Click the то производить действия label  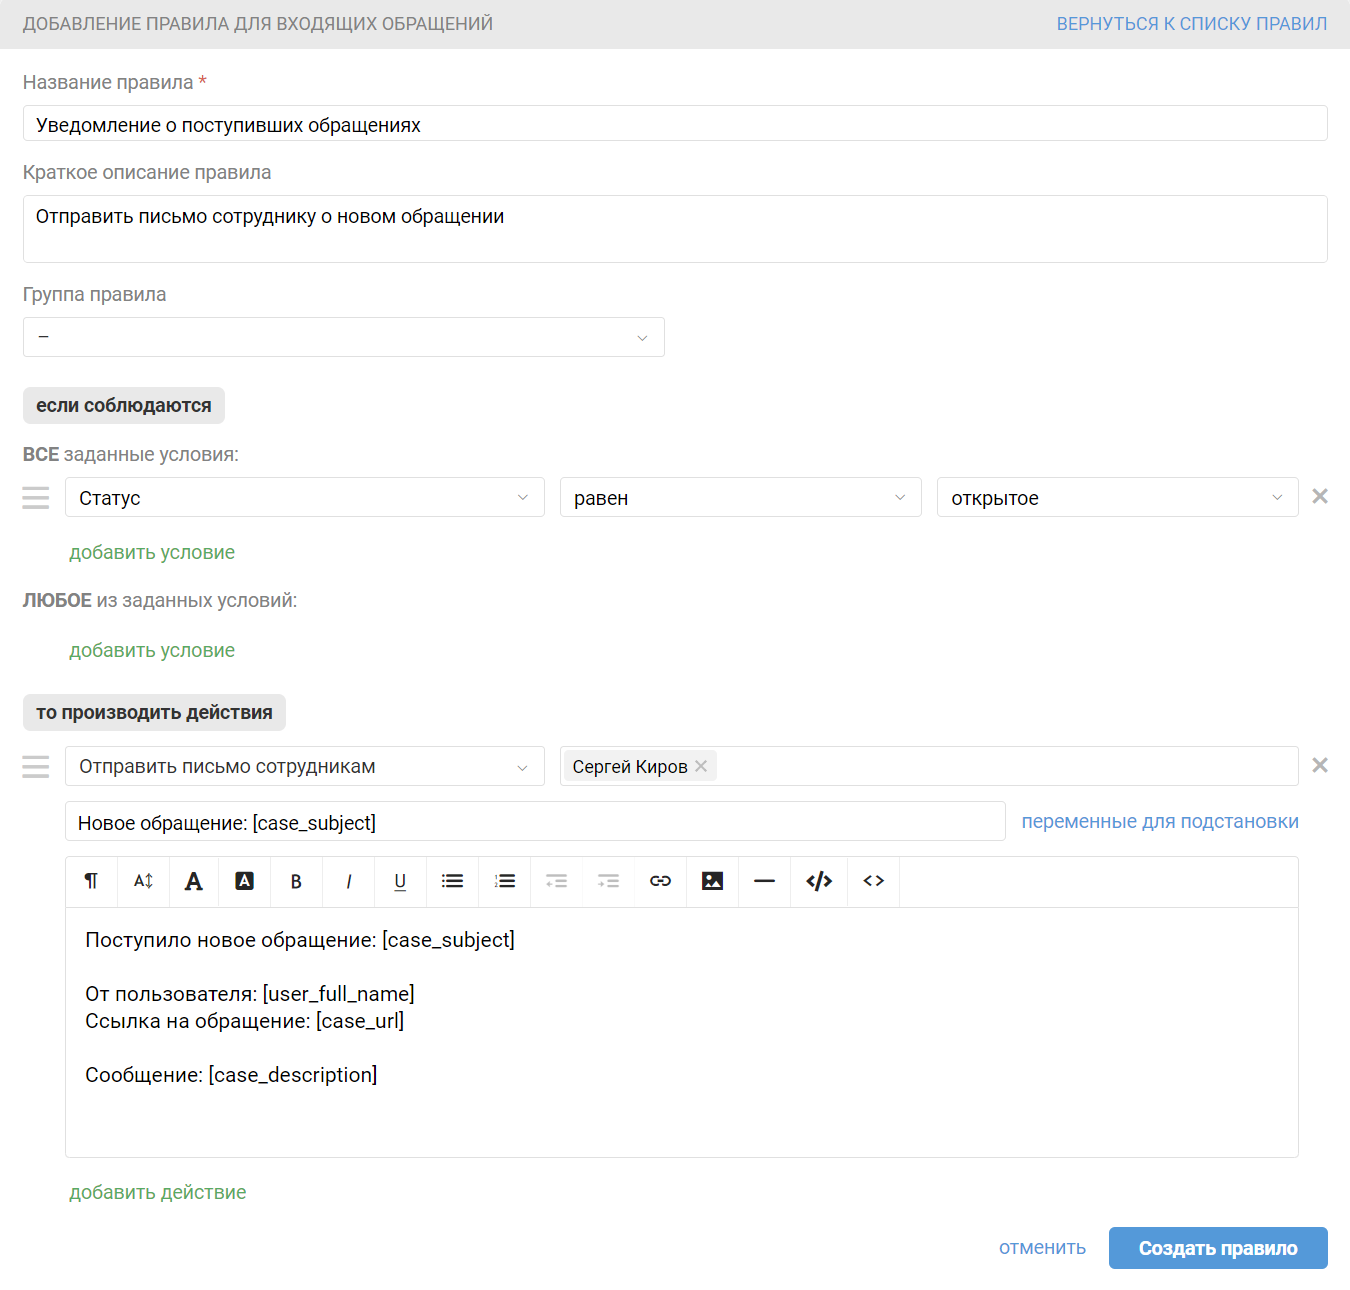(x=154, y=712)
